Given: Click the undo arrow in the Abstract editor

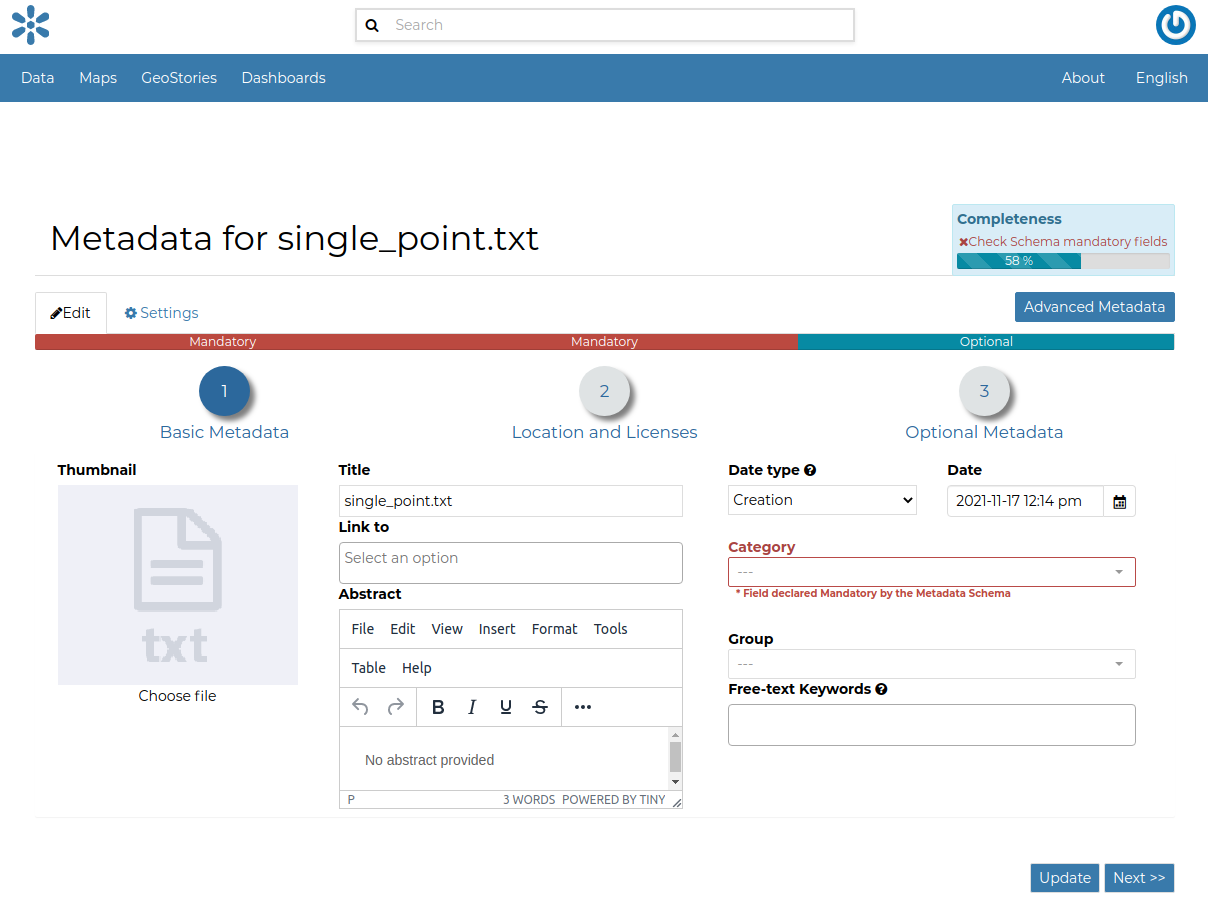Looking at the screenshot, I should click(359, 707).
